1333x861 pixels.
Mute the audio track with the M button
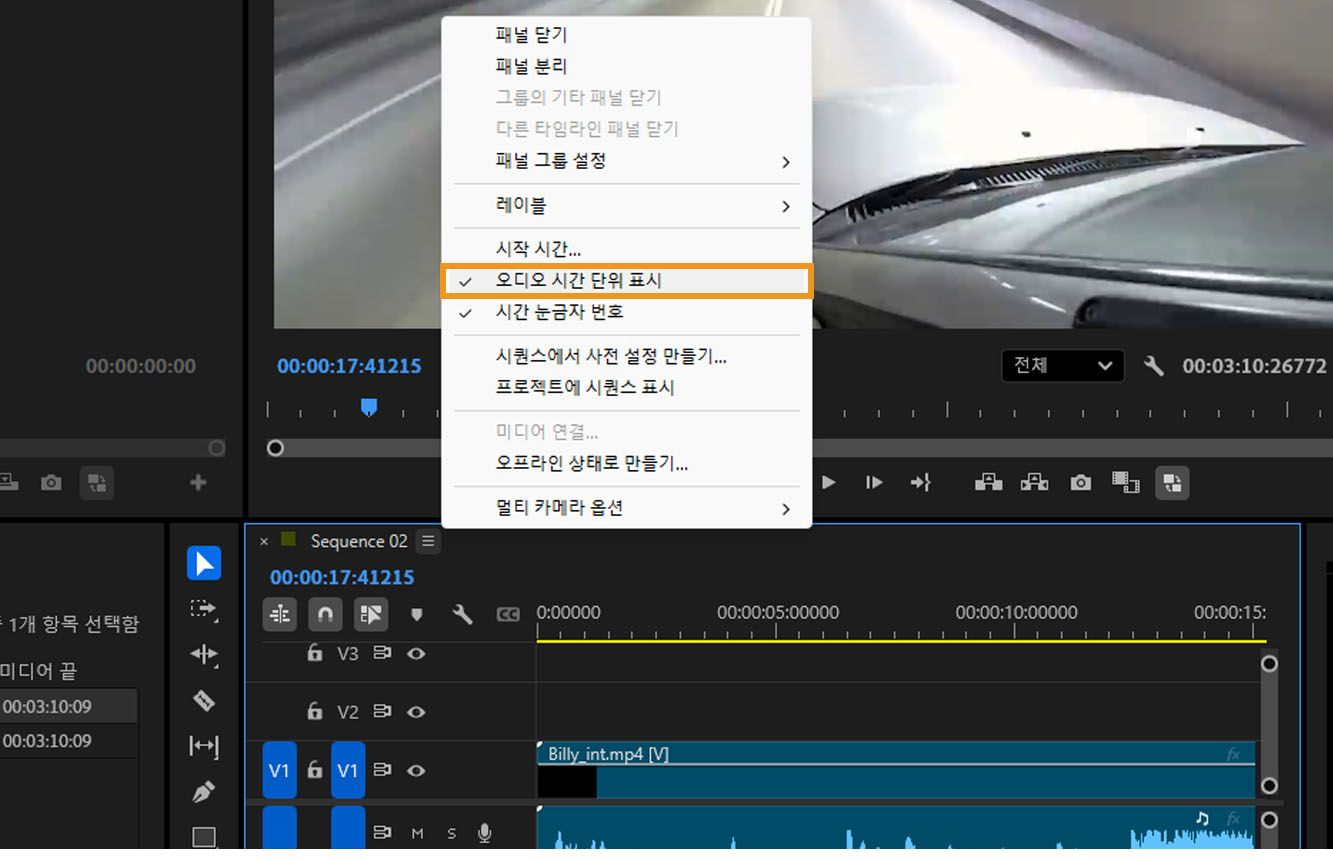(x=417, y=831)
